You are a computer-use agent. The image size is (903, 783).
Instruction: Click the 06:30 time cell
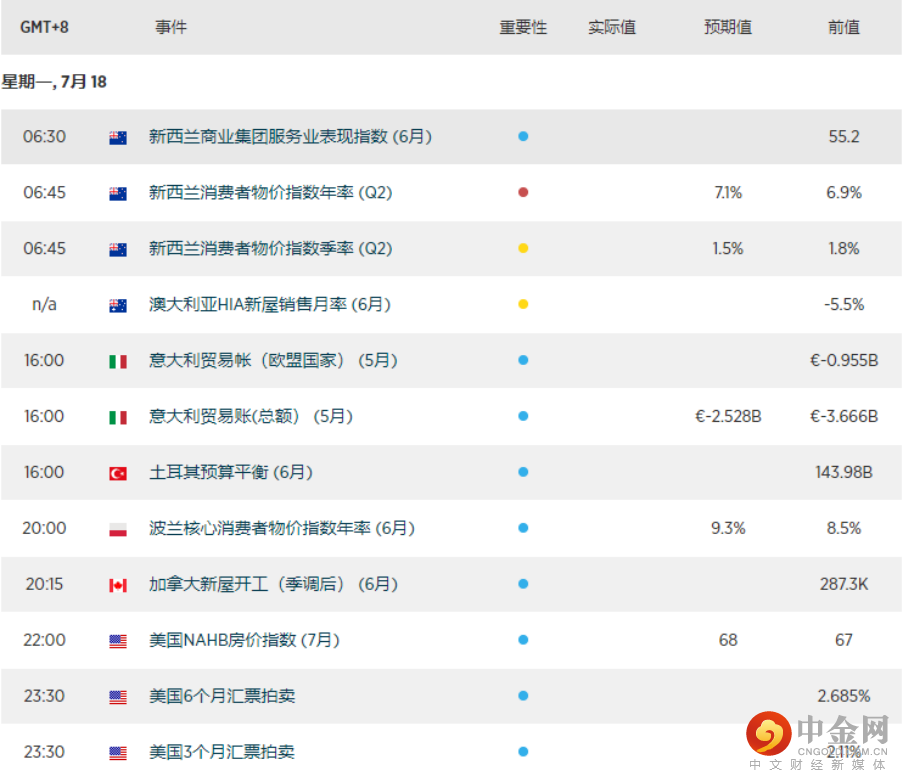click(x=44, y=136)
